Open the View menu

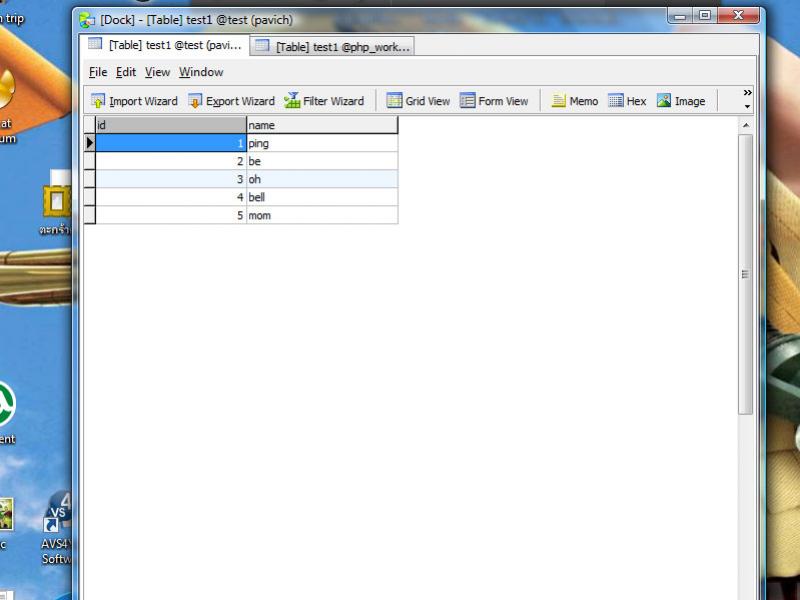tap(157, 72)
